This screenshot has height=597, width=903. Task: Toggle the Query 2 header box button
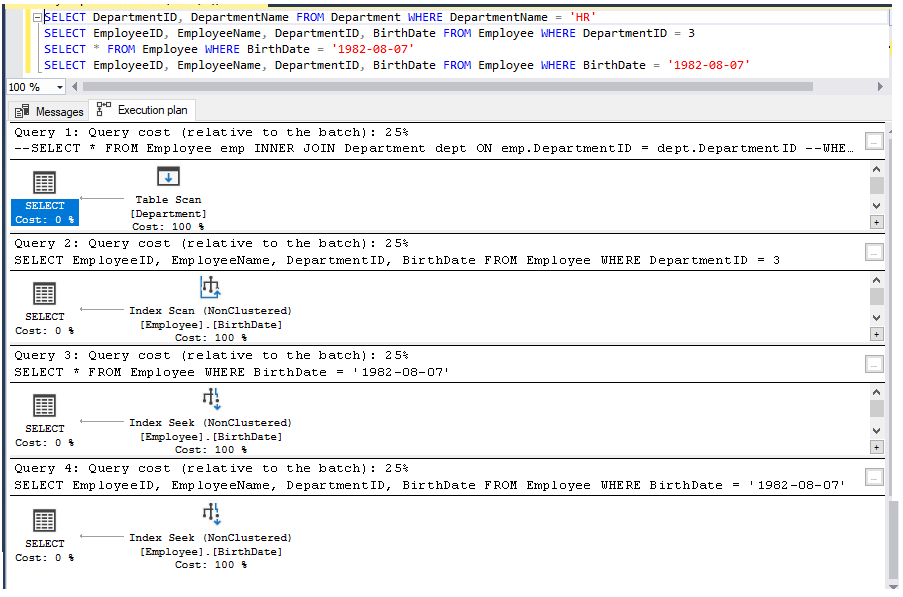(x=874, y=253)
